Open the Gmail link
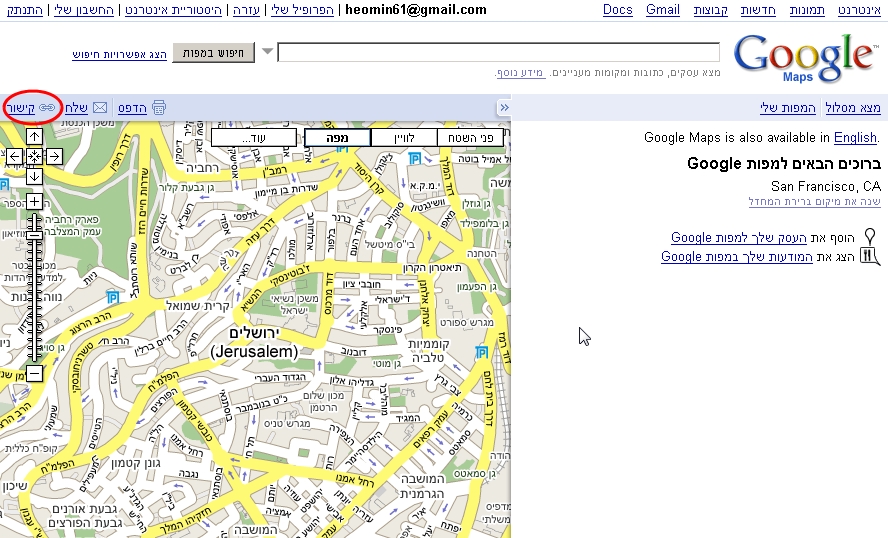888x538 pixels. point(663,10)
